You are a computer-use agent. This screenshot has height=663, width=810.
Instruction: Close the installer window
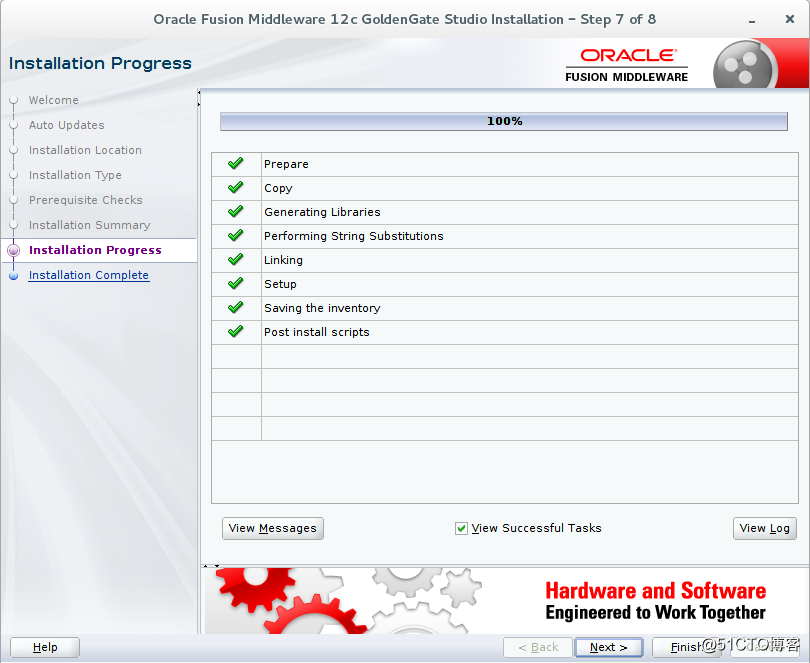pos(789,19)
